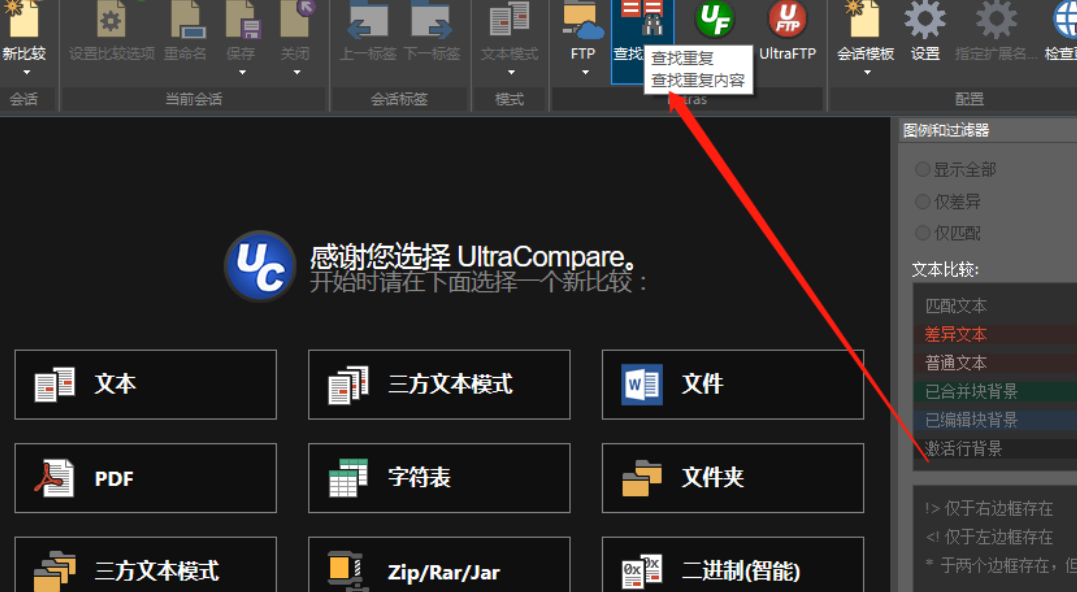The image size is (1077, 592).
Task: Click the FTP cloud folder icon
Action: pyautogui.click(x=582, y=19)
